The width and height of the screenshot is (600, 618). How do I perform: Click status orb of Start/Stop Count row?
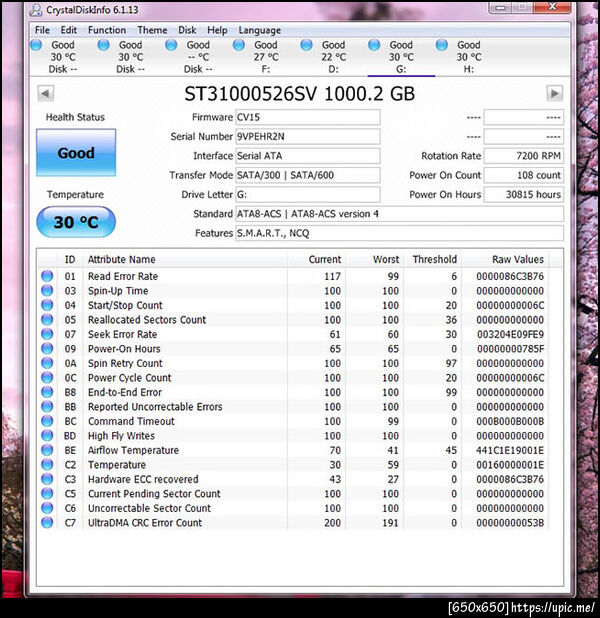pyautogui.click(x=47, y=305)
